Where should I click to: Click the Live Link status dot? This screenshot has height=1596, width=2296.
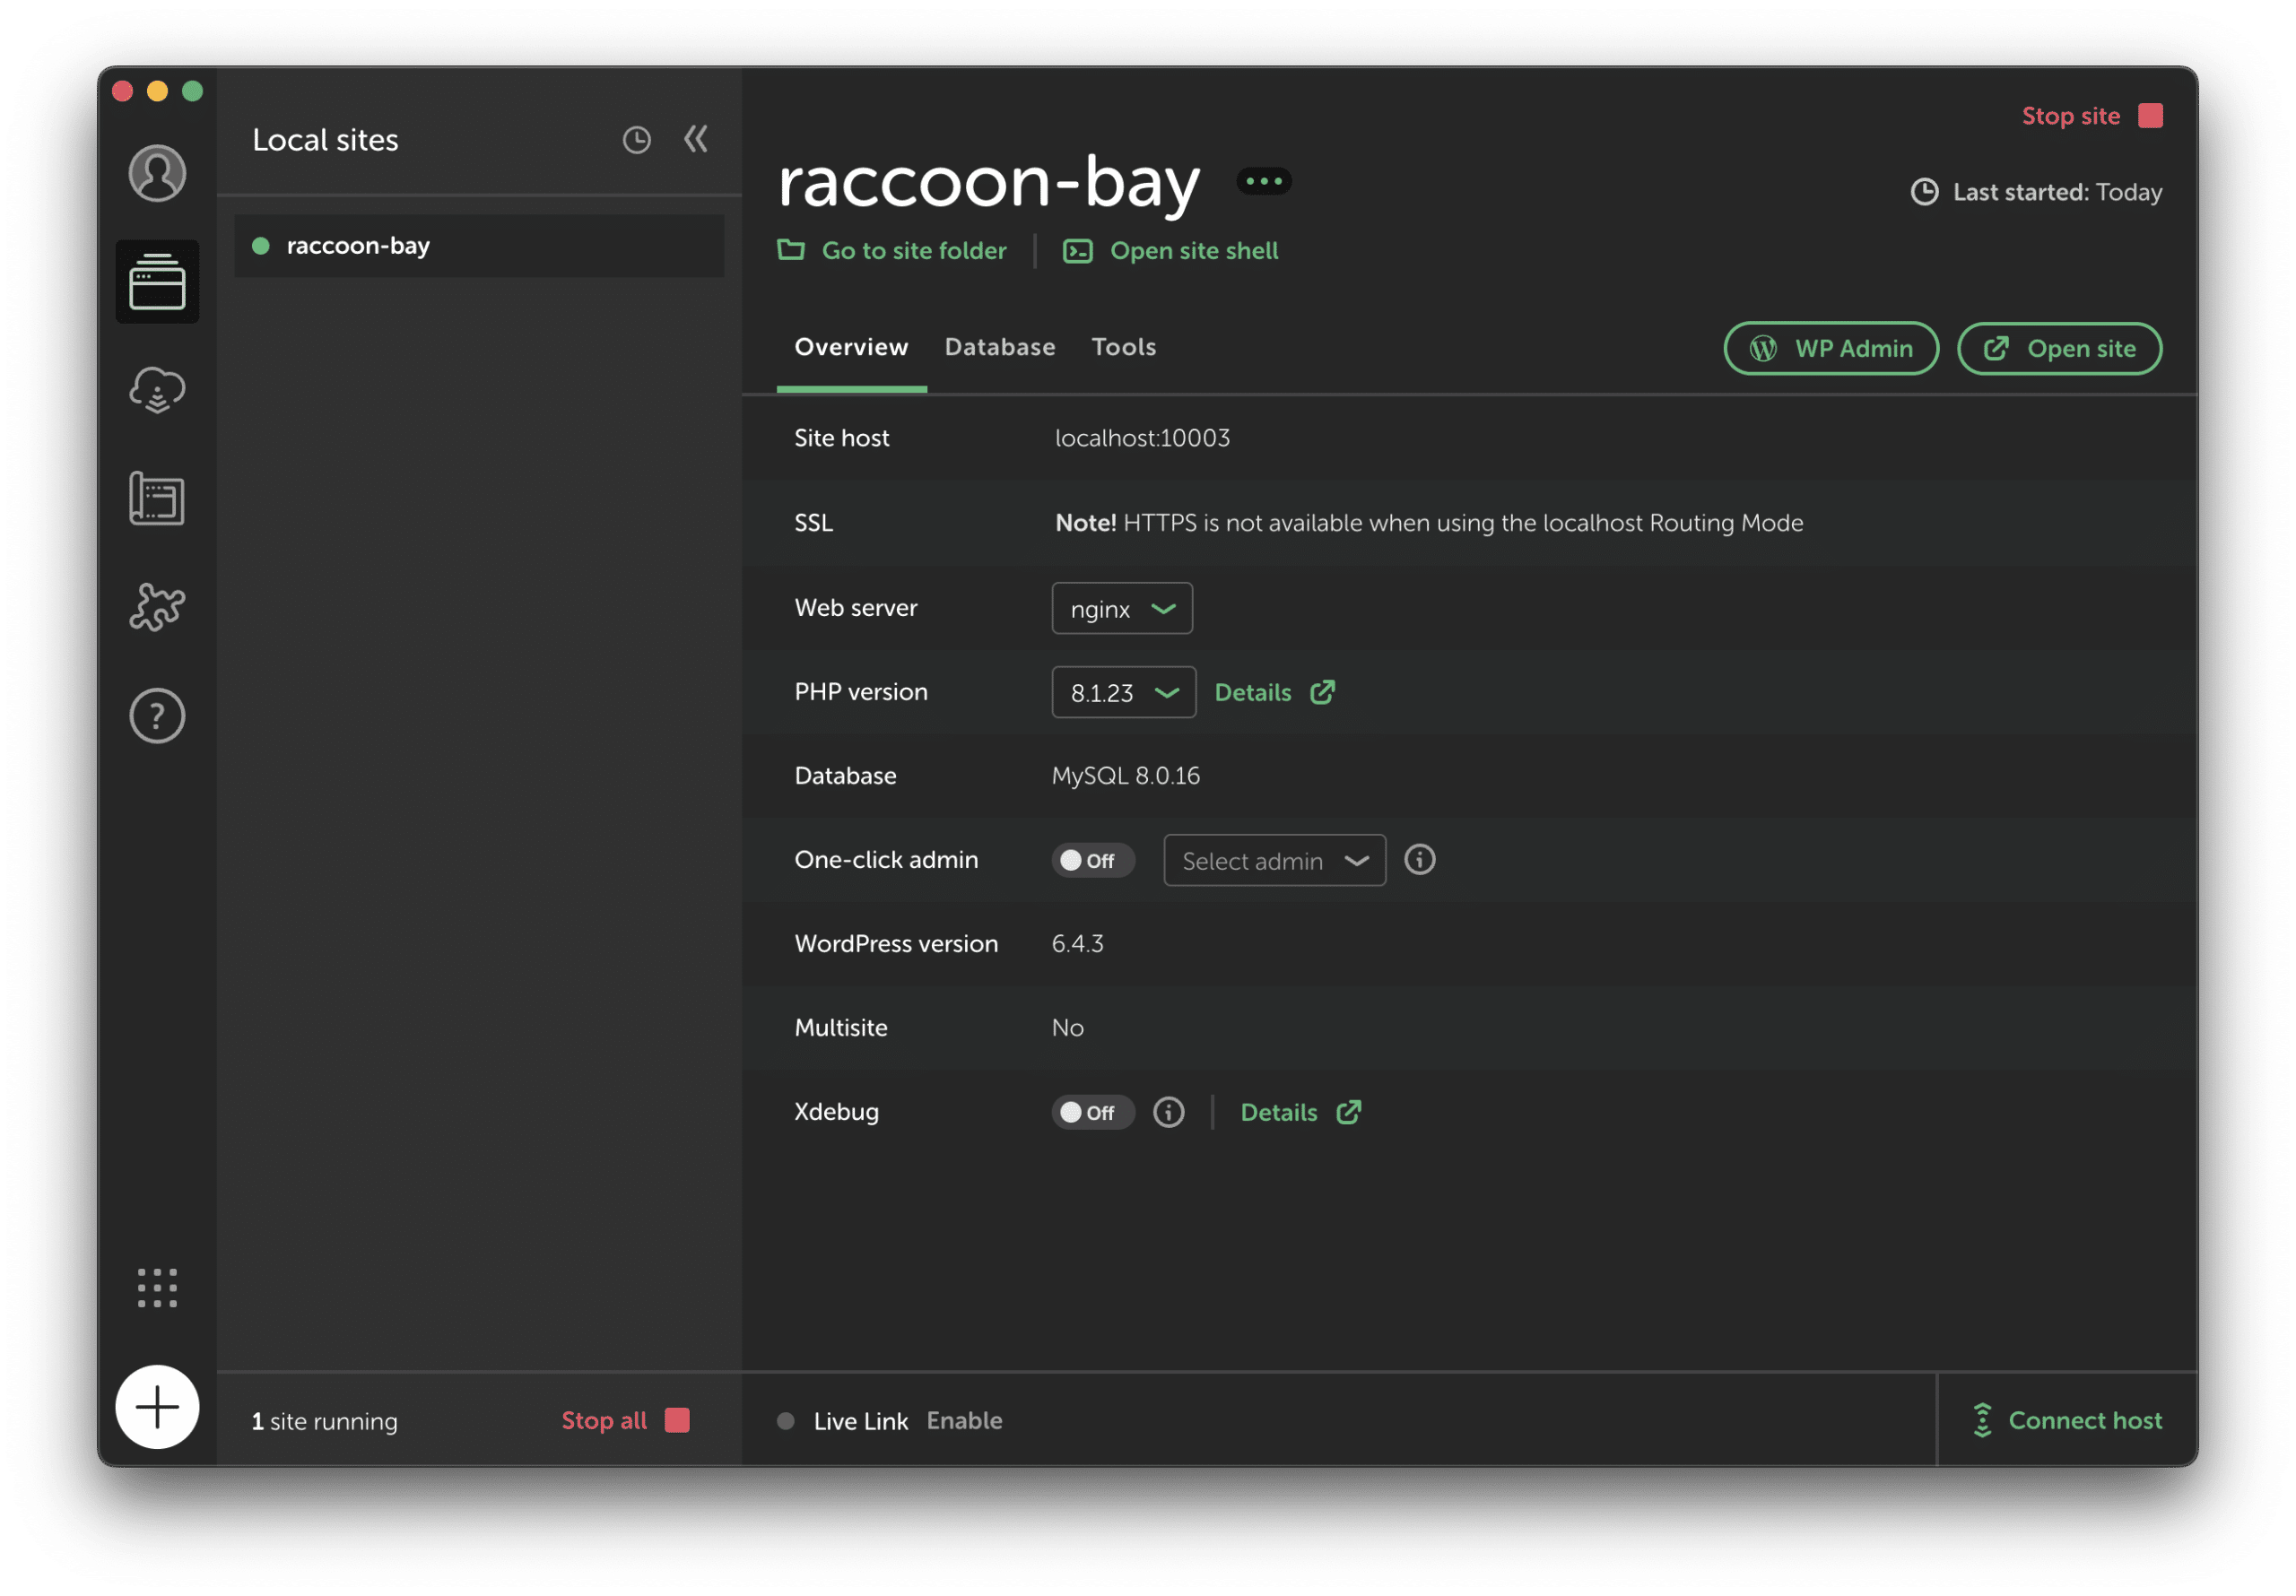pyautogui.click(x=786, y=1421)
